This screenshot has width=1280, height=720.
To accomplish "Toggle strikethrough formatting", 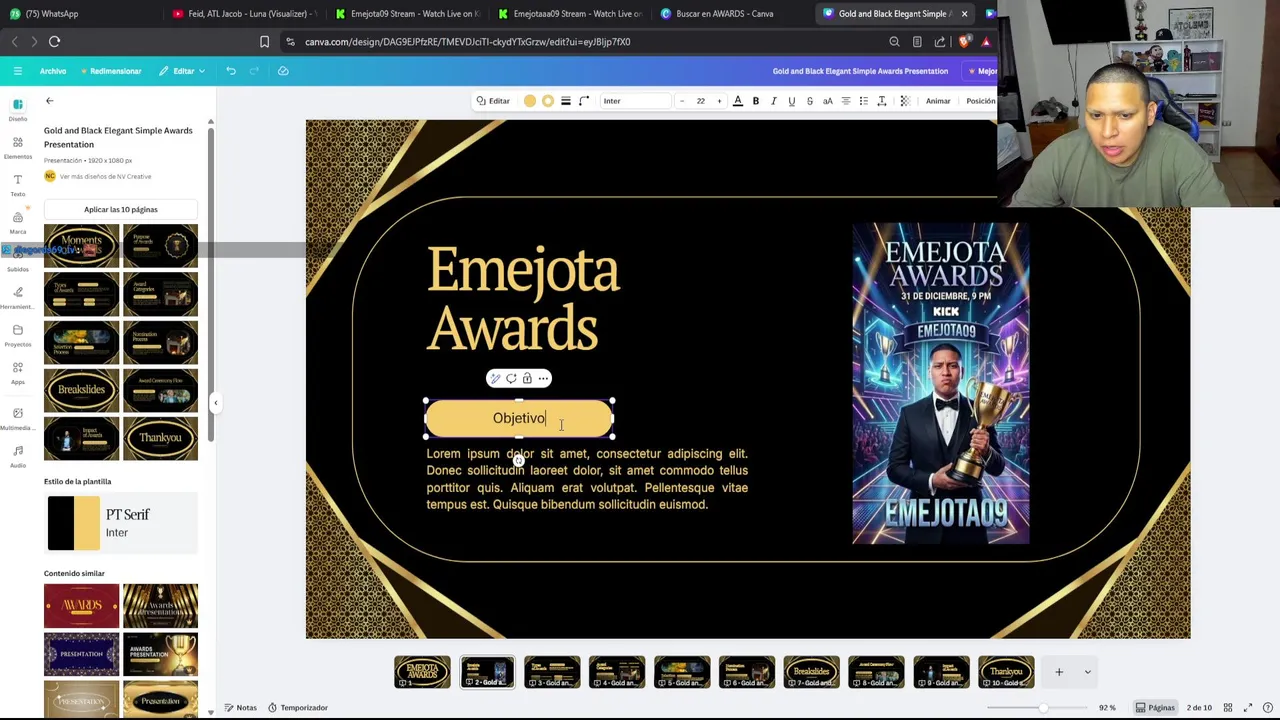I will tap(810, 101).
